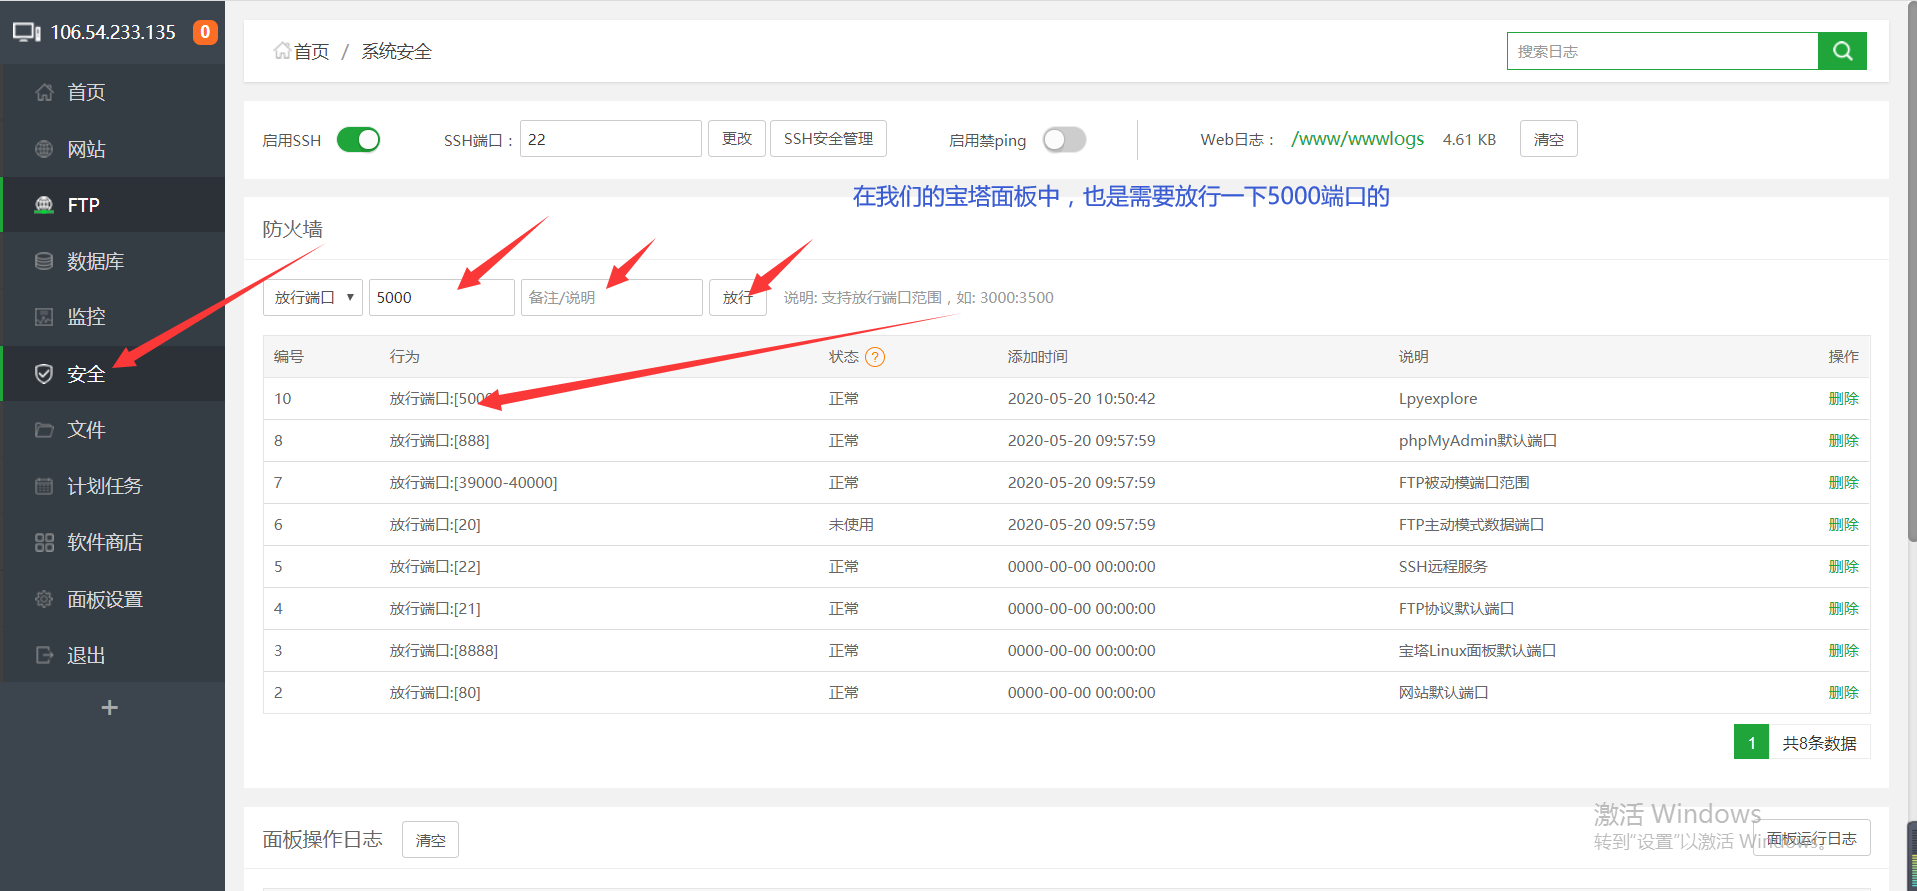1917x891 pixels.
Task: Click the shield icon for 安全
Action: [x=44, y=374]
